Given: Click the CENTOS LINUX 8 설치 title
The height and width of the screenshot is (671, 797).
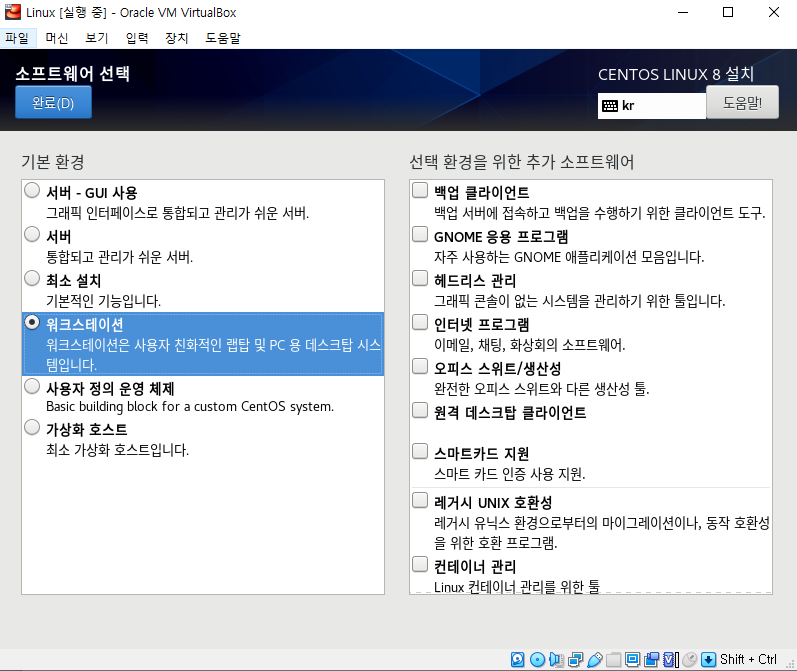Looking at the screenshot, I should (x=676, y=74).
